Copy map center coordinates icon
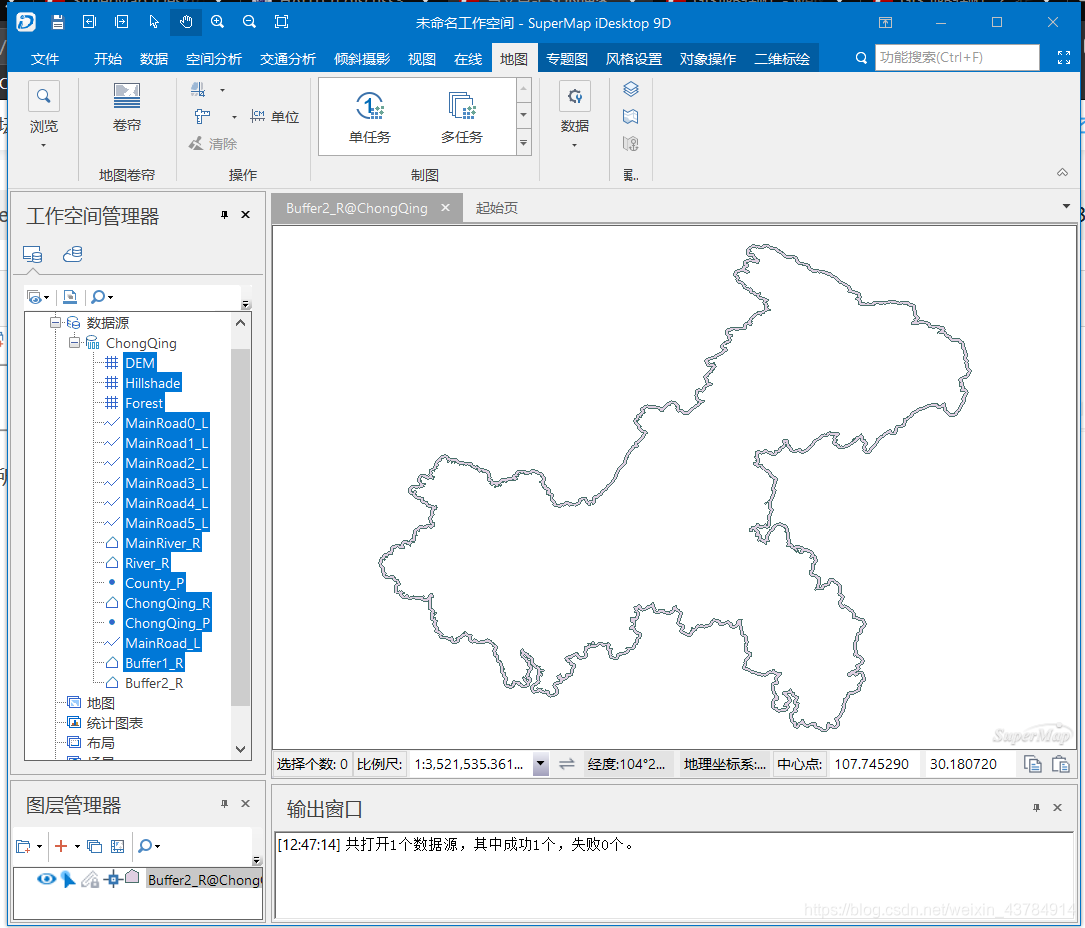The height and width of the screenshot is (928, 1085). [x=1032, y=764]
